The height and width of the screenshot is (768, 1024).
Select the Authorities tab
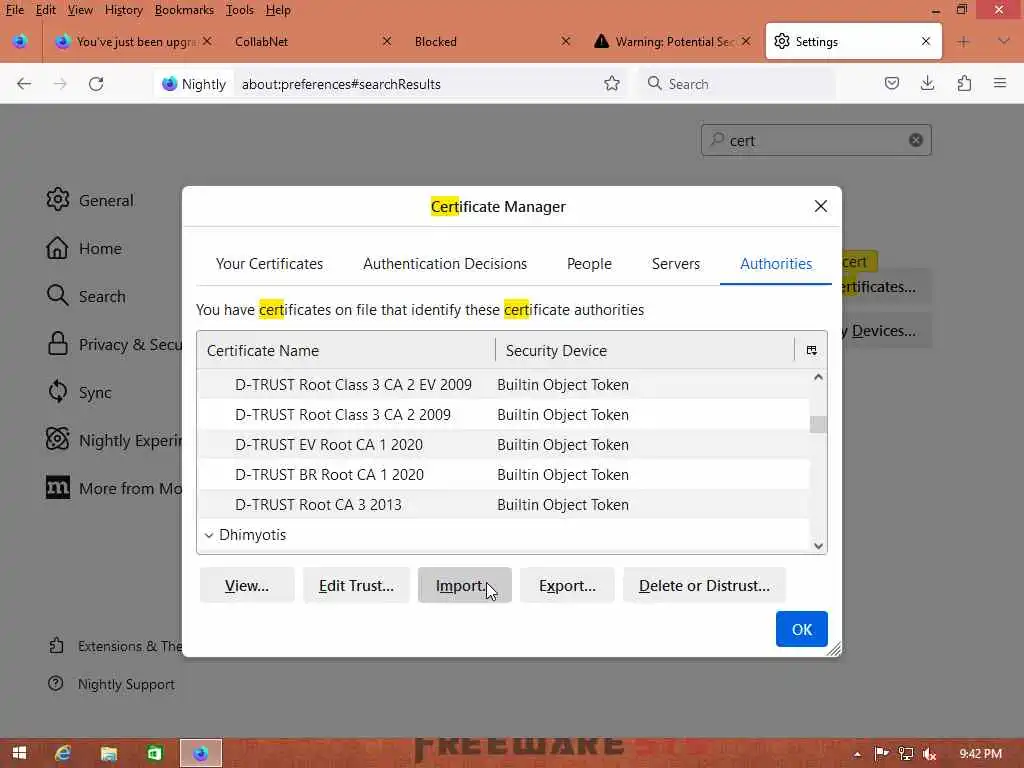pos(776,264)
